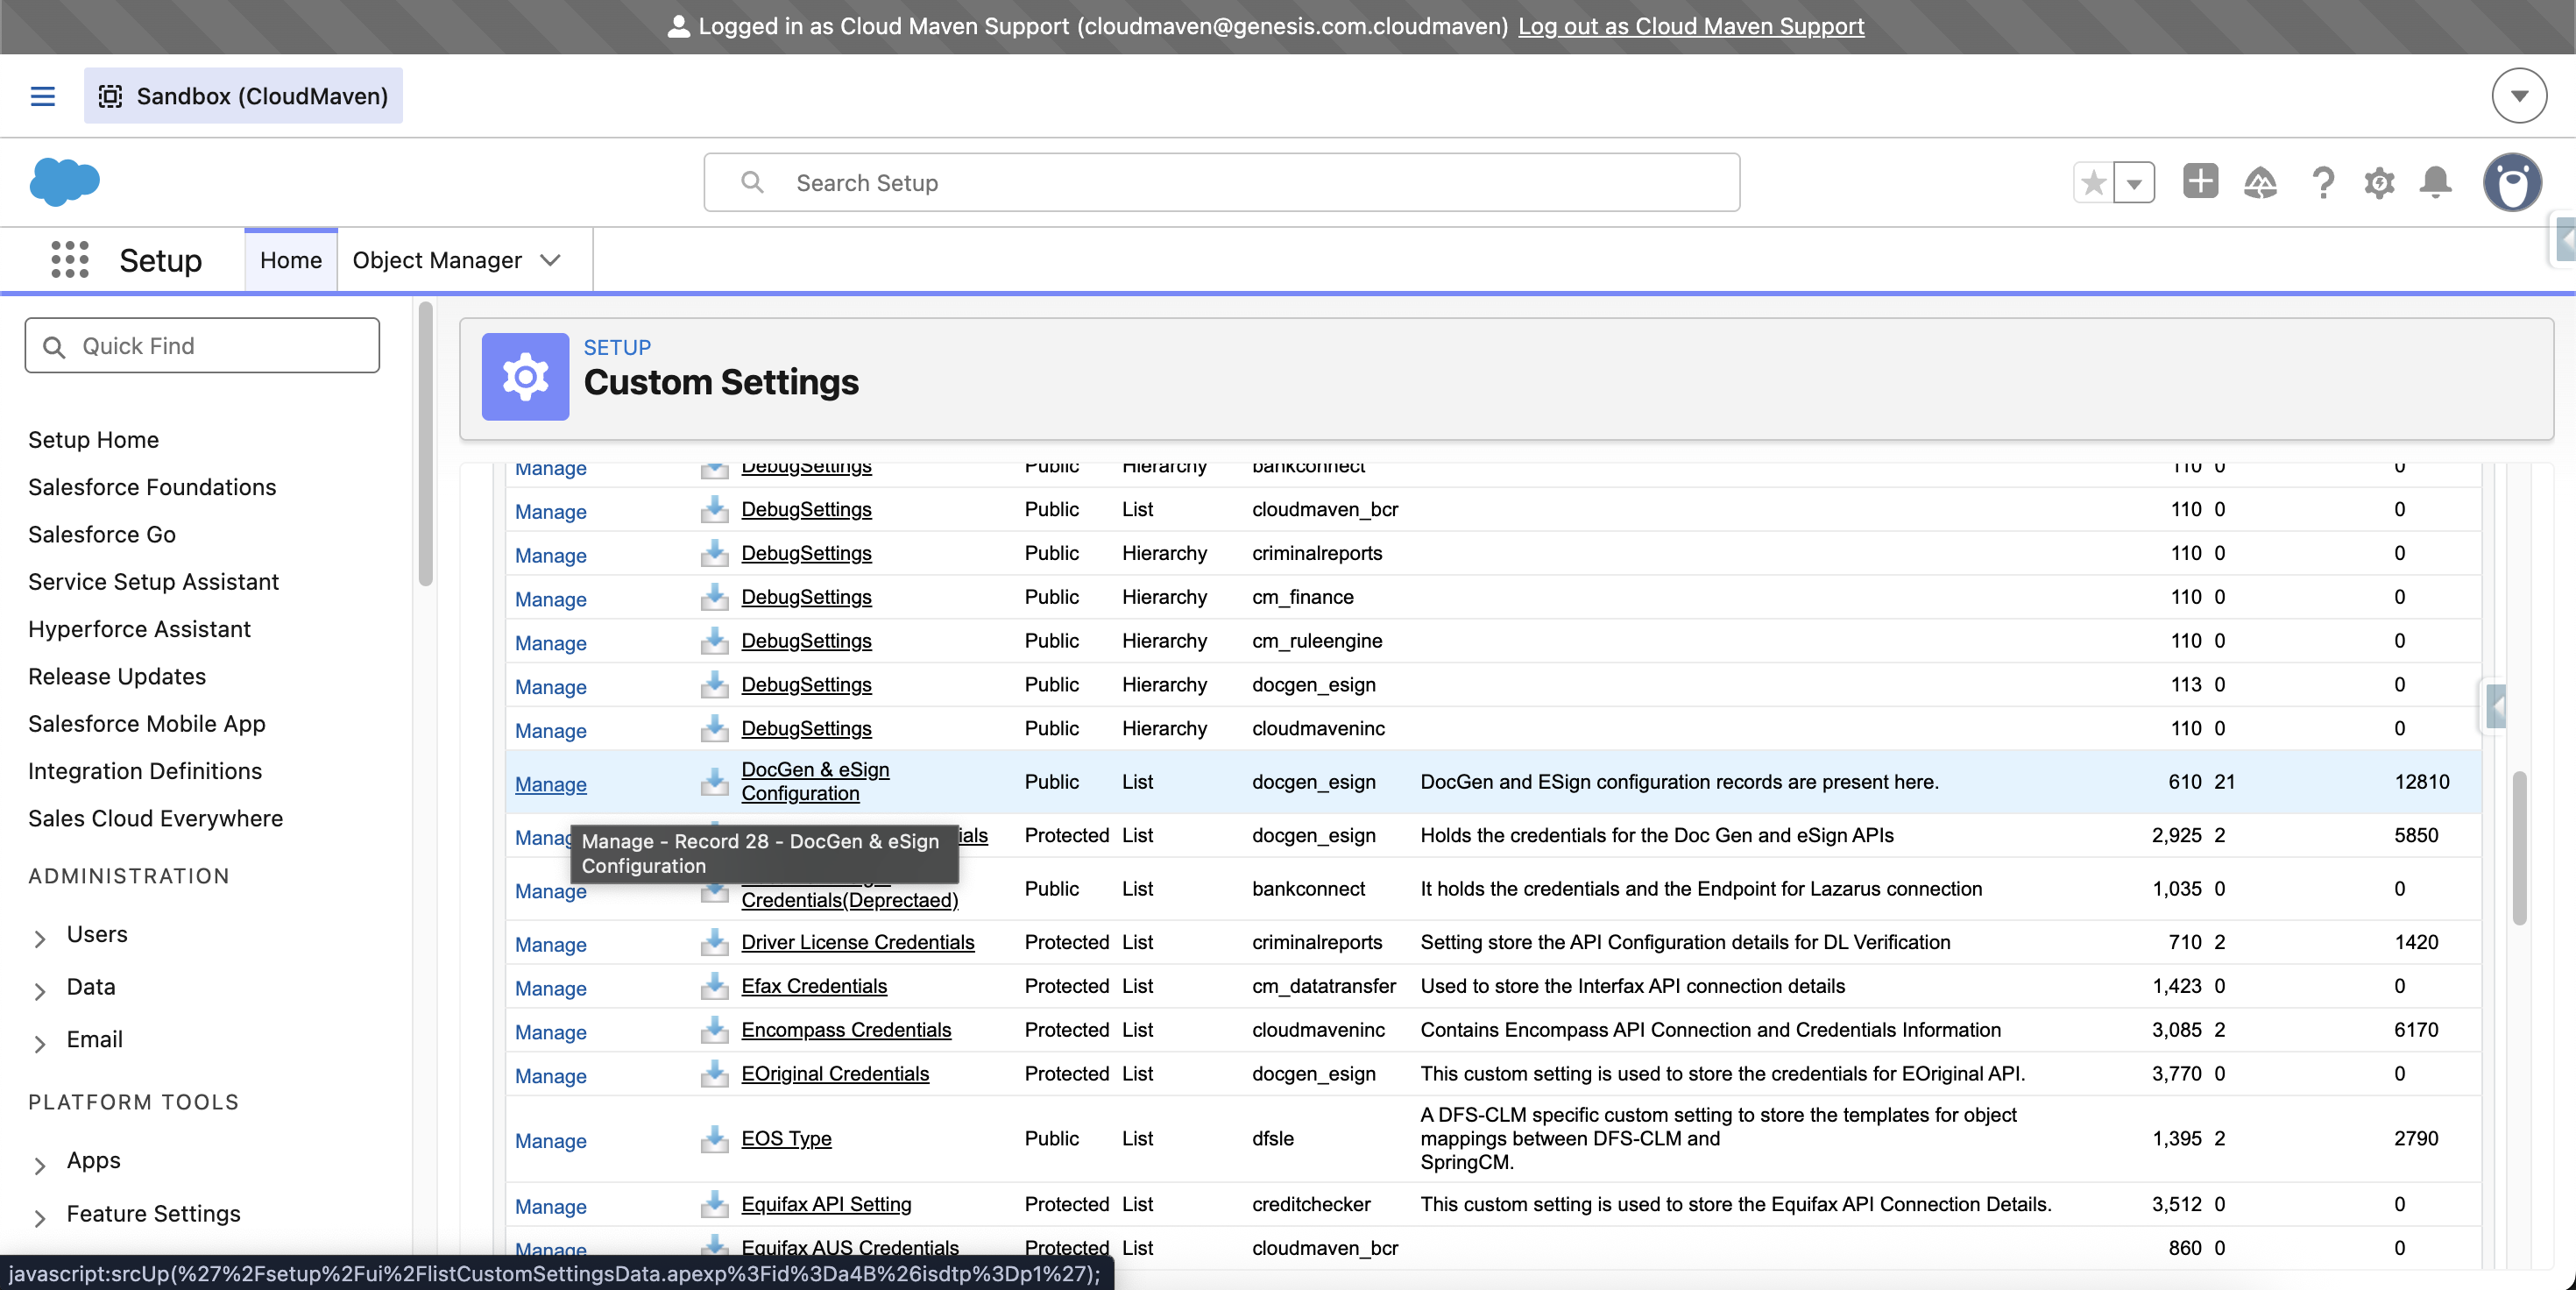Open the global actions plus icon
Image resolution: width=2576 pixels, height=1290 pixels.
pos(2200,181)
